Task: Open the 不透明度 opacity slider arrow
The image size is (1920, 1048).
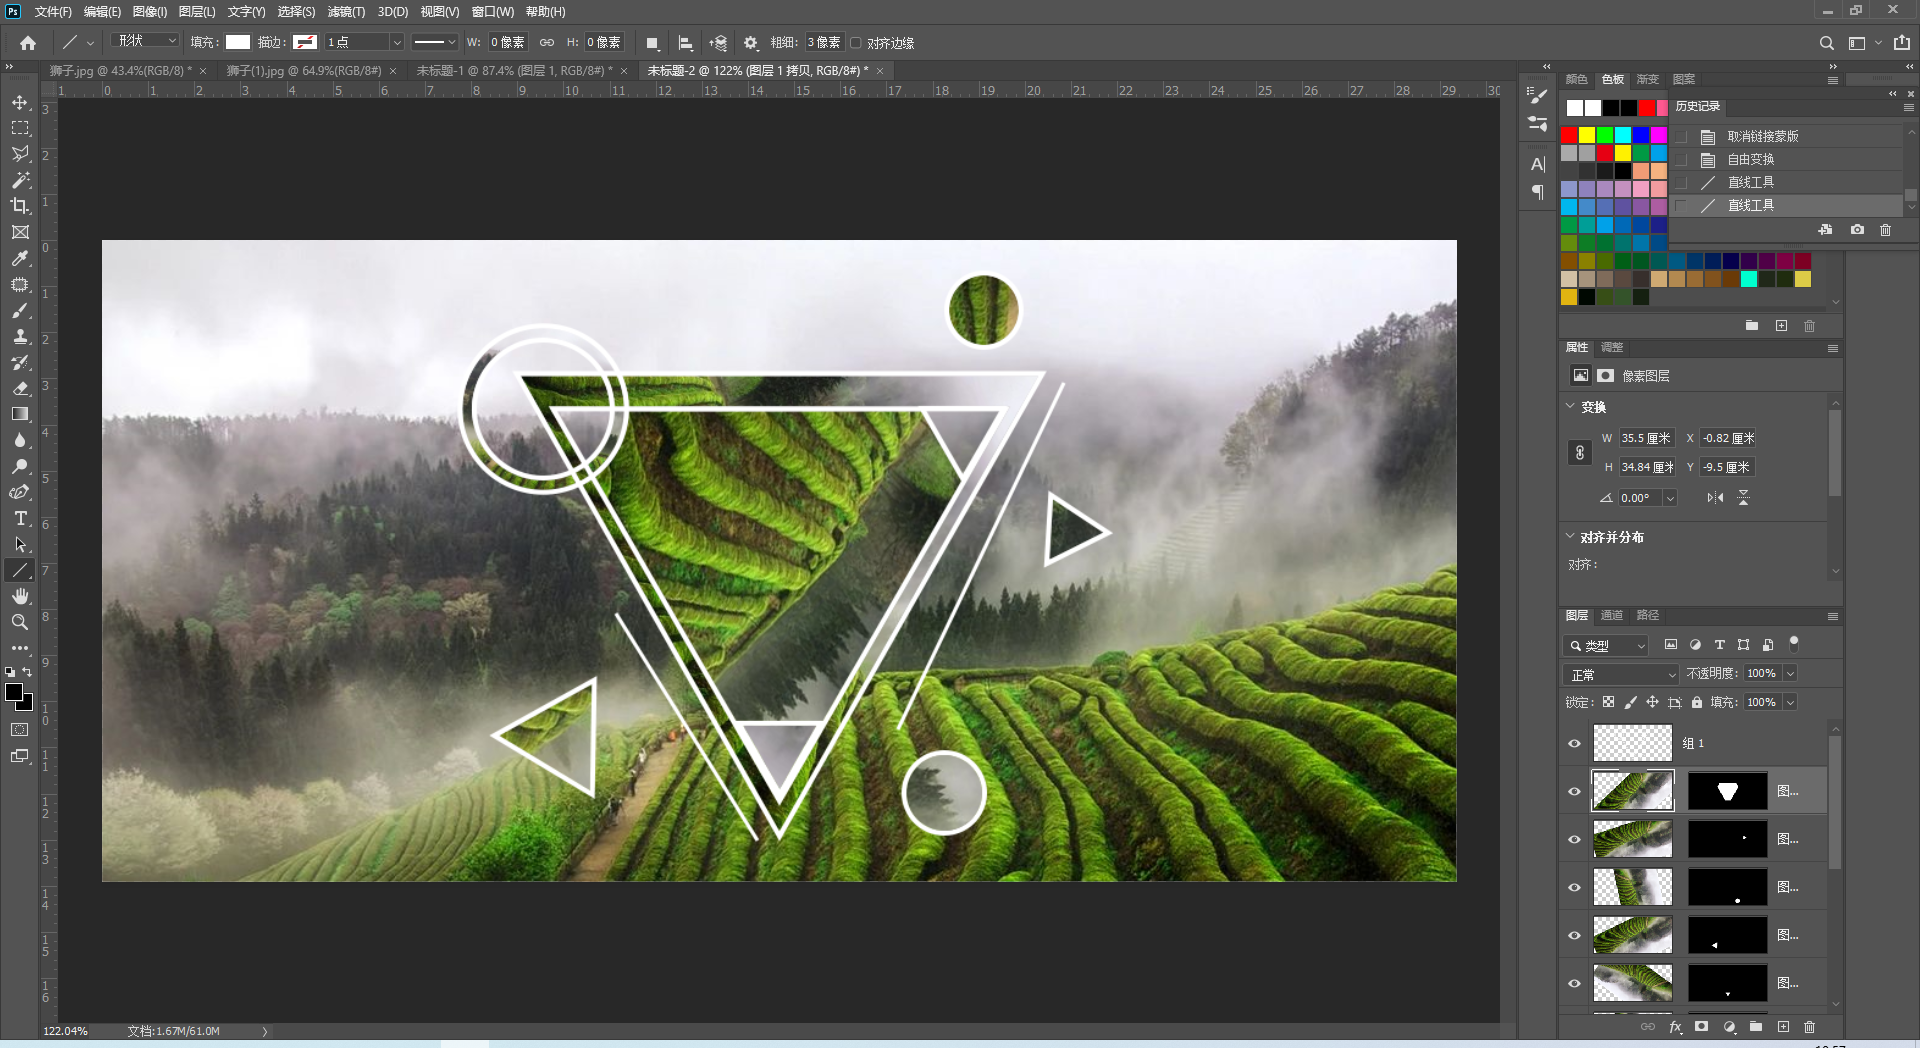Action: [1791, 674]
